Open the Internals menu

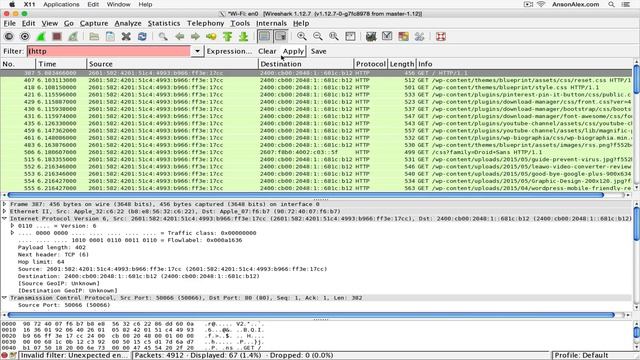(x=271, y=23)
